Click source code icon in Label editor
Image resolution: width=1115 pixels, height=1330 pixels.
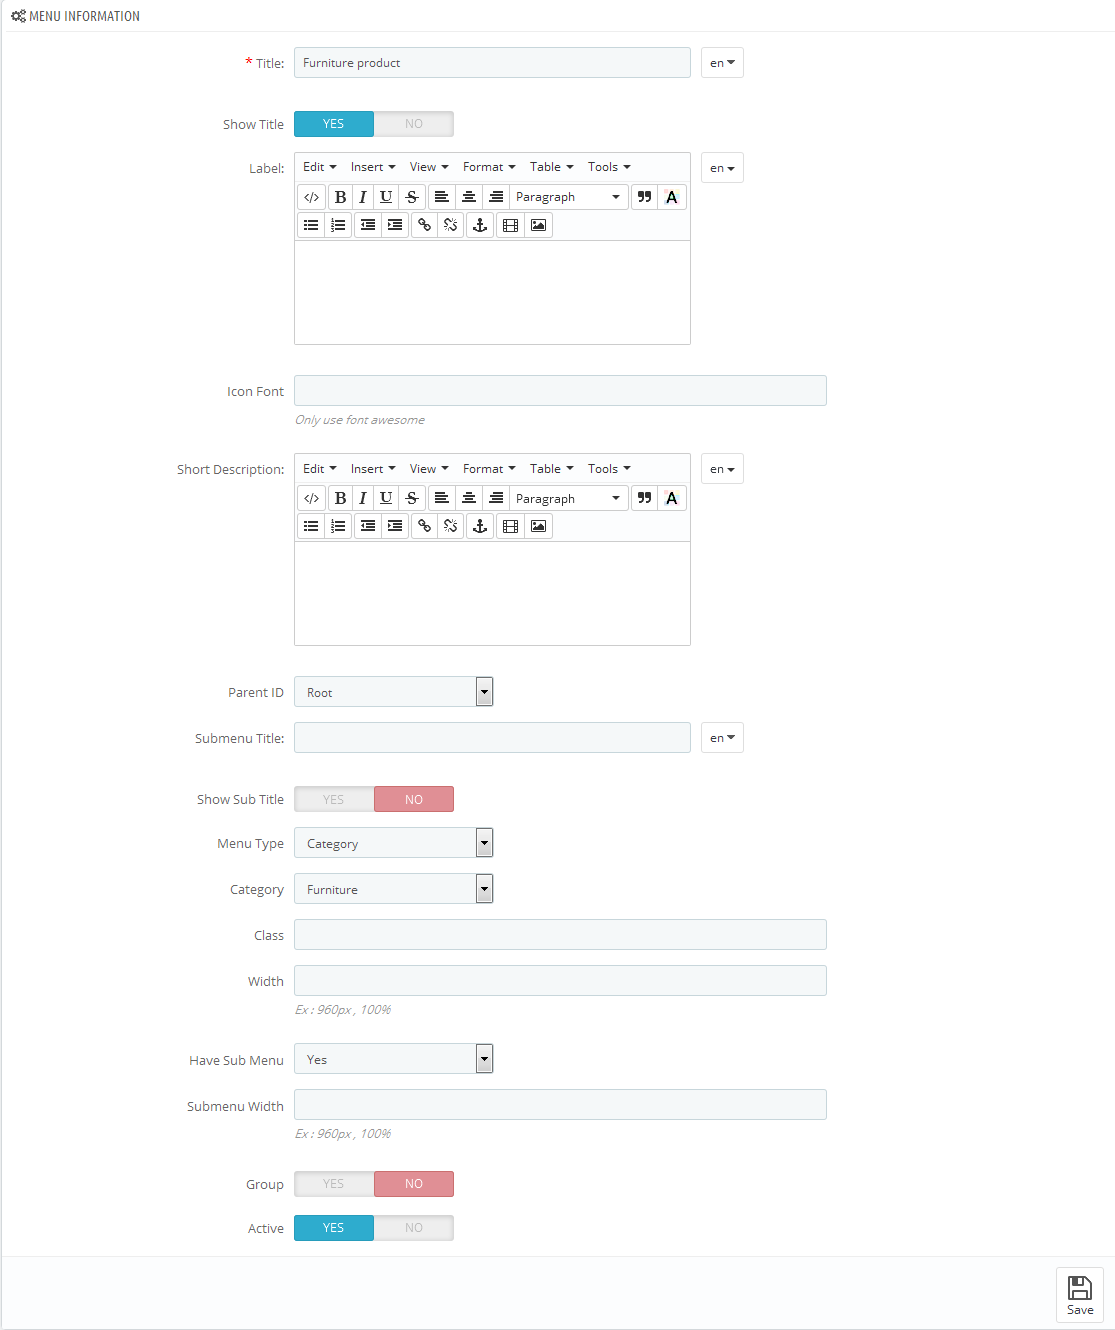coord(312,197)
